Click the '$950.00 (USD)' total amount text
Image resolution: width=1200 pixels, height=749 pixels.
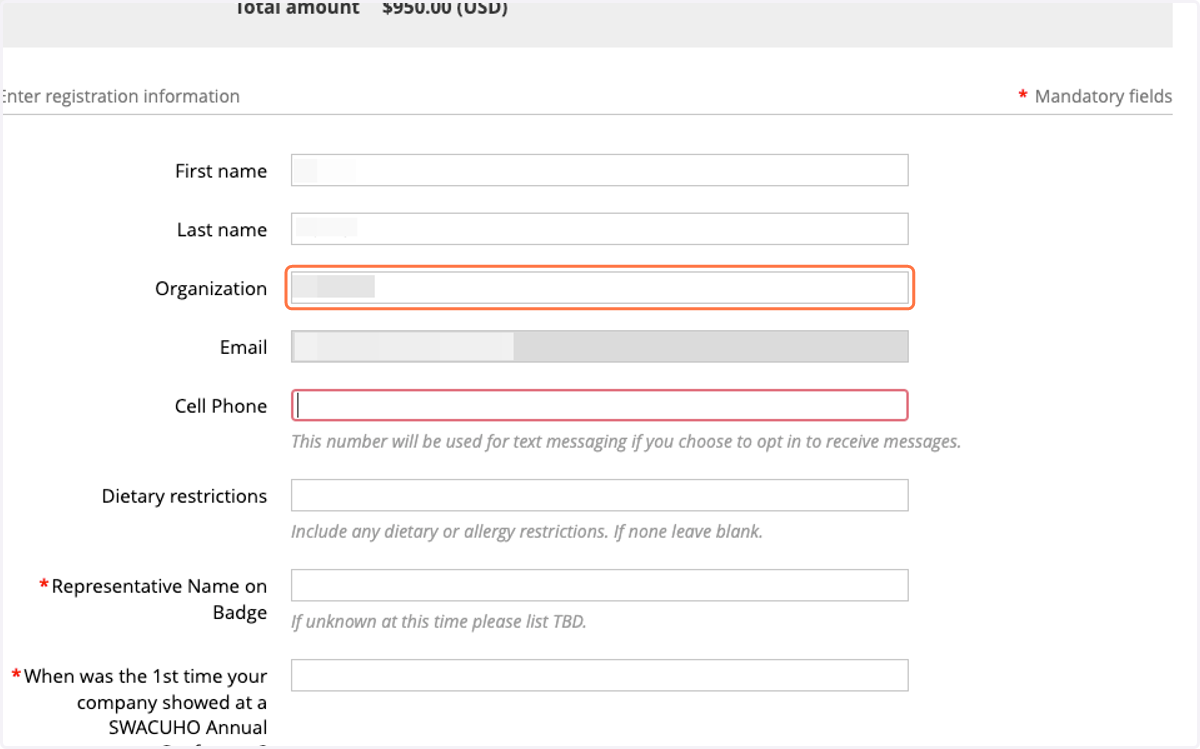pyautogui.click(x=445, y=8)
